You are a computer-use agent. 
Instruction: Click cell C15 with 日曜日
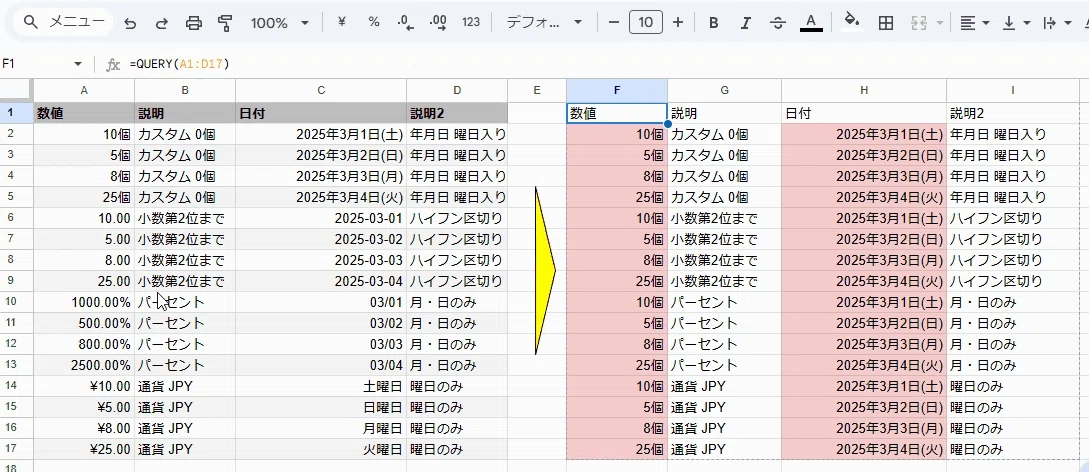coord(321,407)
